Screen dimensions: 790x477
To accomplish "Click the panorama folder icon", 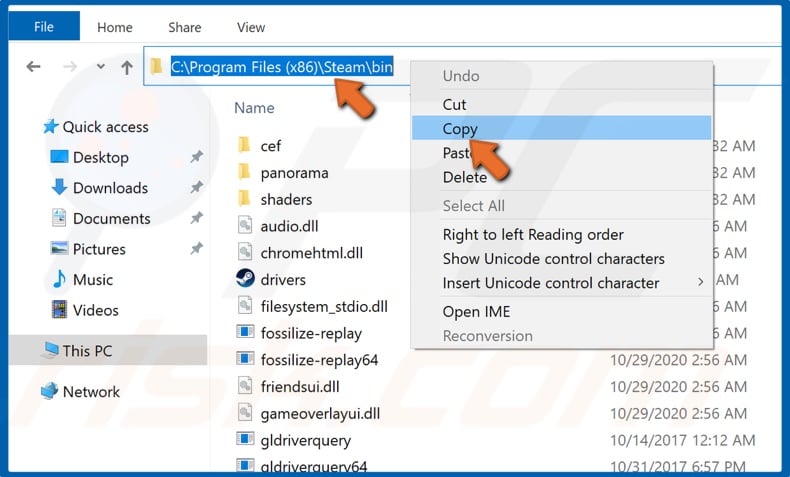I will coord(244,172).
